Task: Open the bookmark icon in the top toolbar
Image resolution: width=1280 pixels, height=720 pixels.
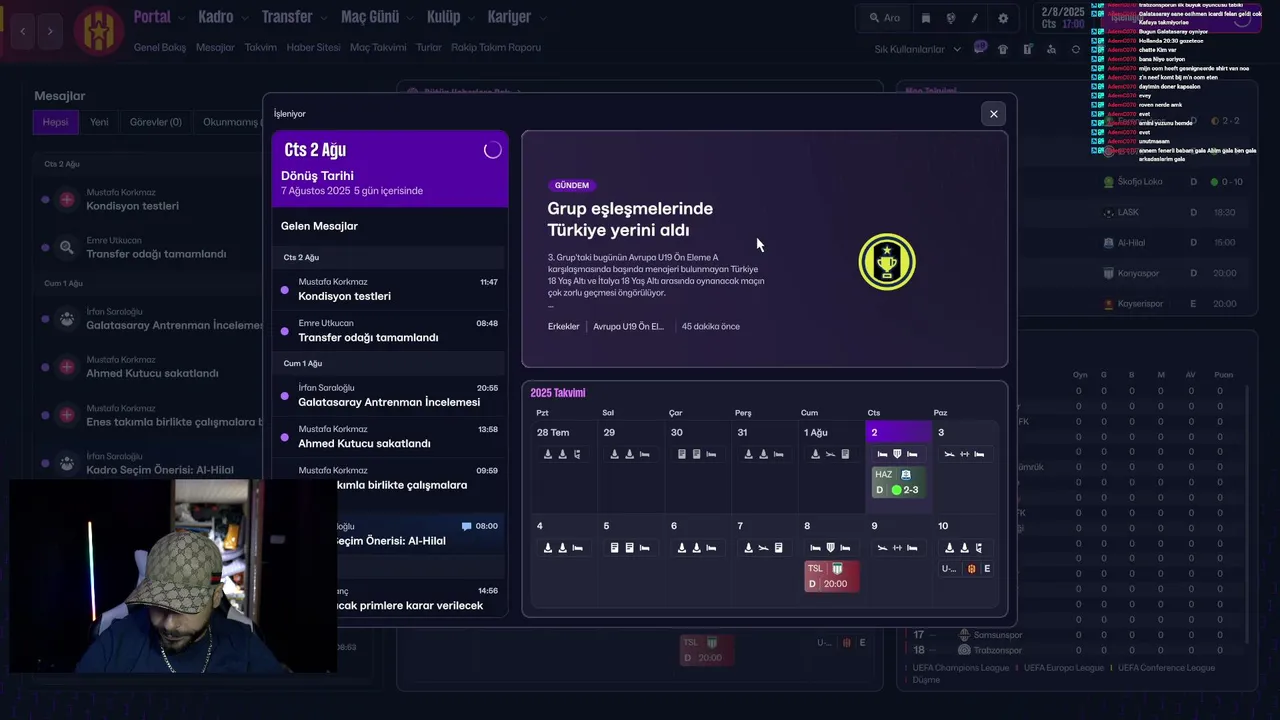Action: coord(926,18)
